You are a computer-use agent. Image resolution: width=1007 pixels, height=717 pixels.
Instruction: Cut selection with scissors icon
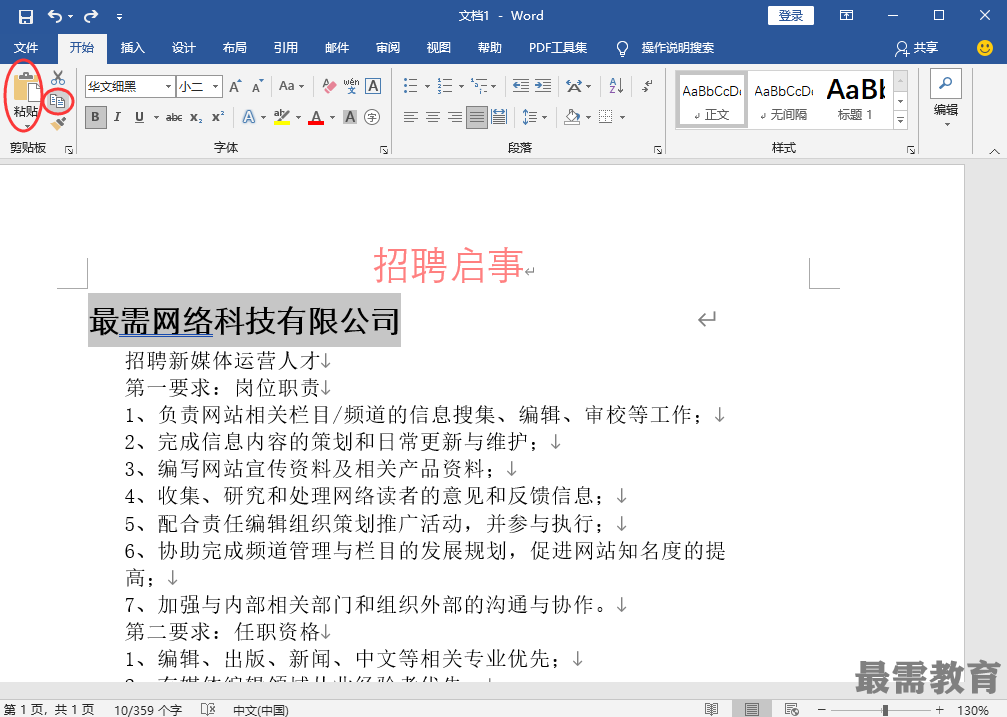tap(58, 78)
